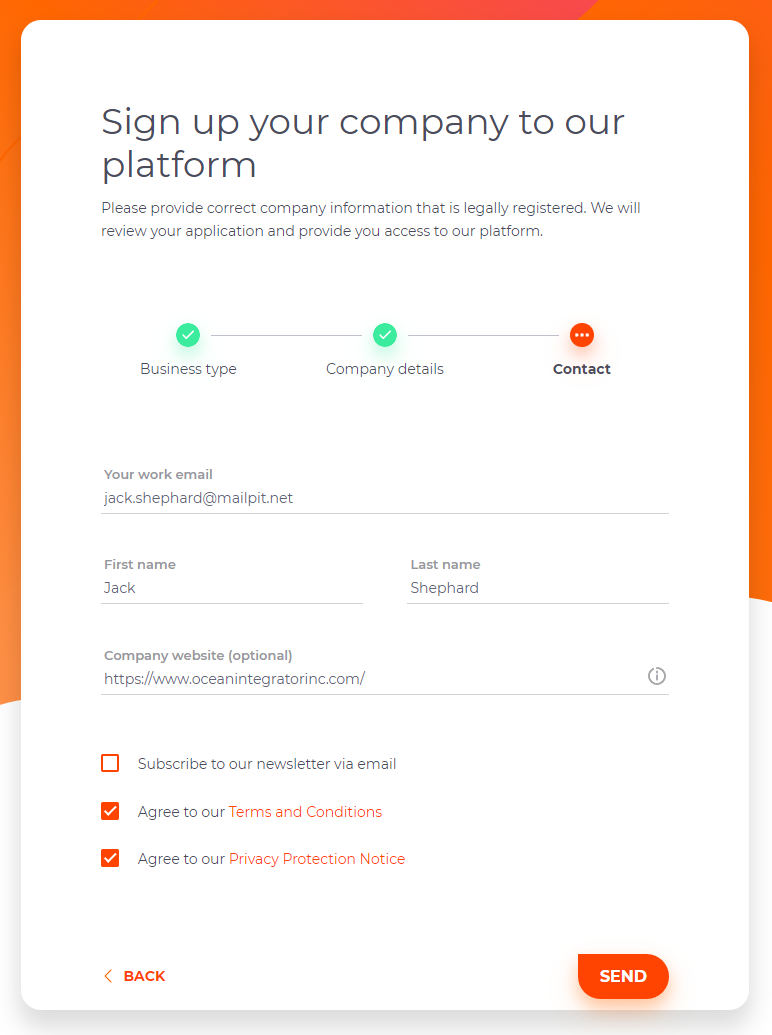Focus the Company website input field
772x1035 pixels.
(371, 679)
